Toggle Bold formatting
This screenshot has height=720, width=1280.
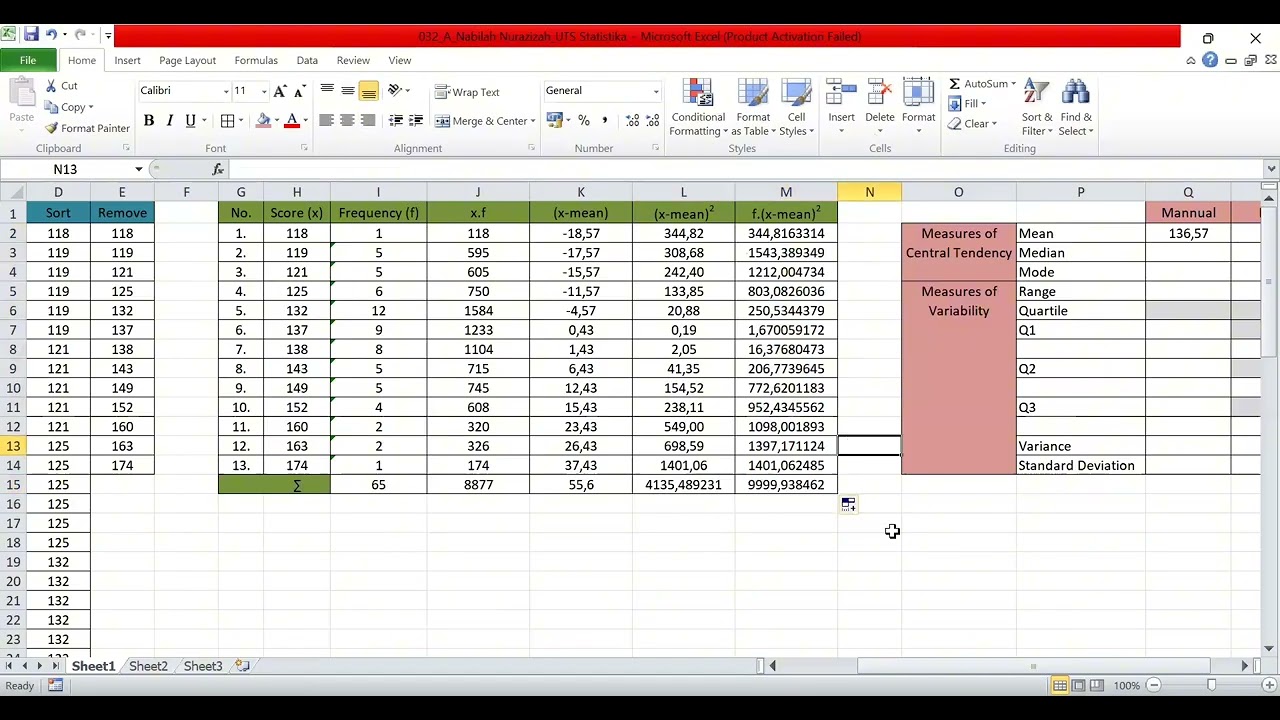click(149, 121)
